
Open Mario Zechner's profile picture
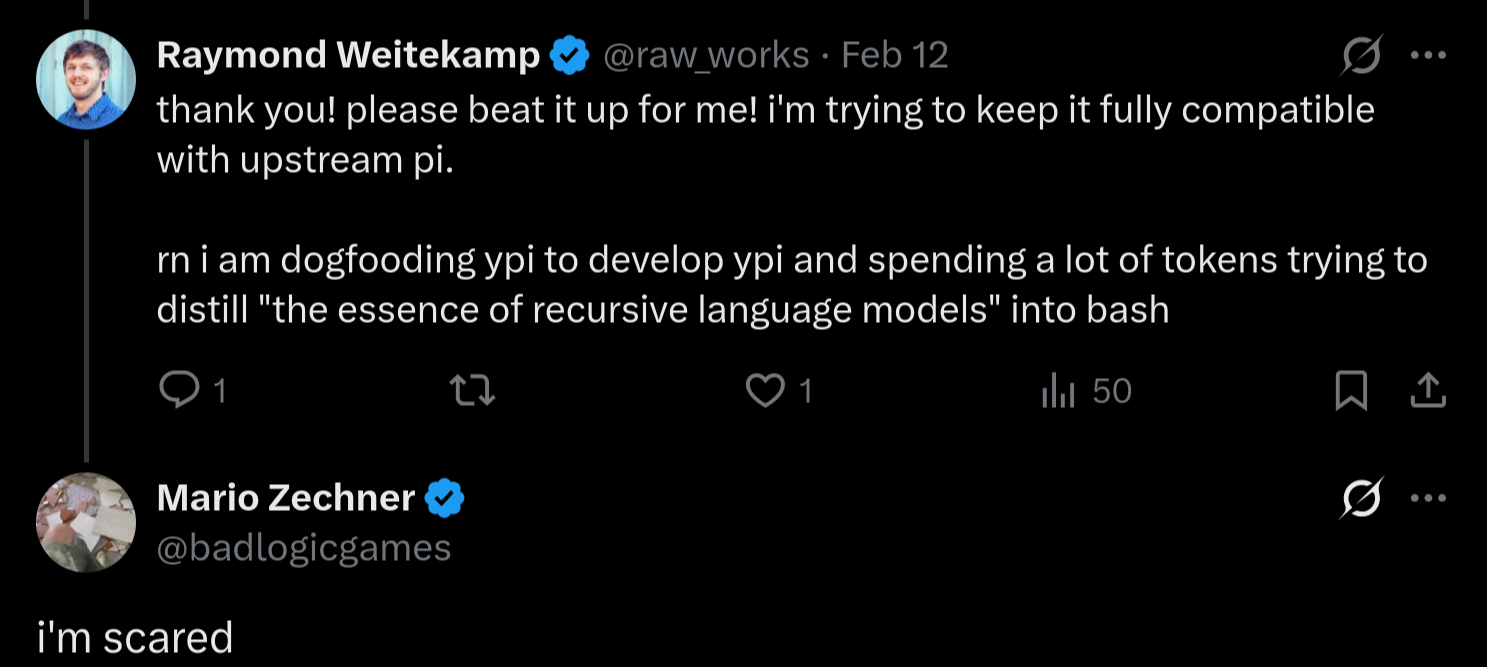click(x=86, y=522)
